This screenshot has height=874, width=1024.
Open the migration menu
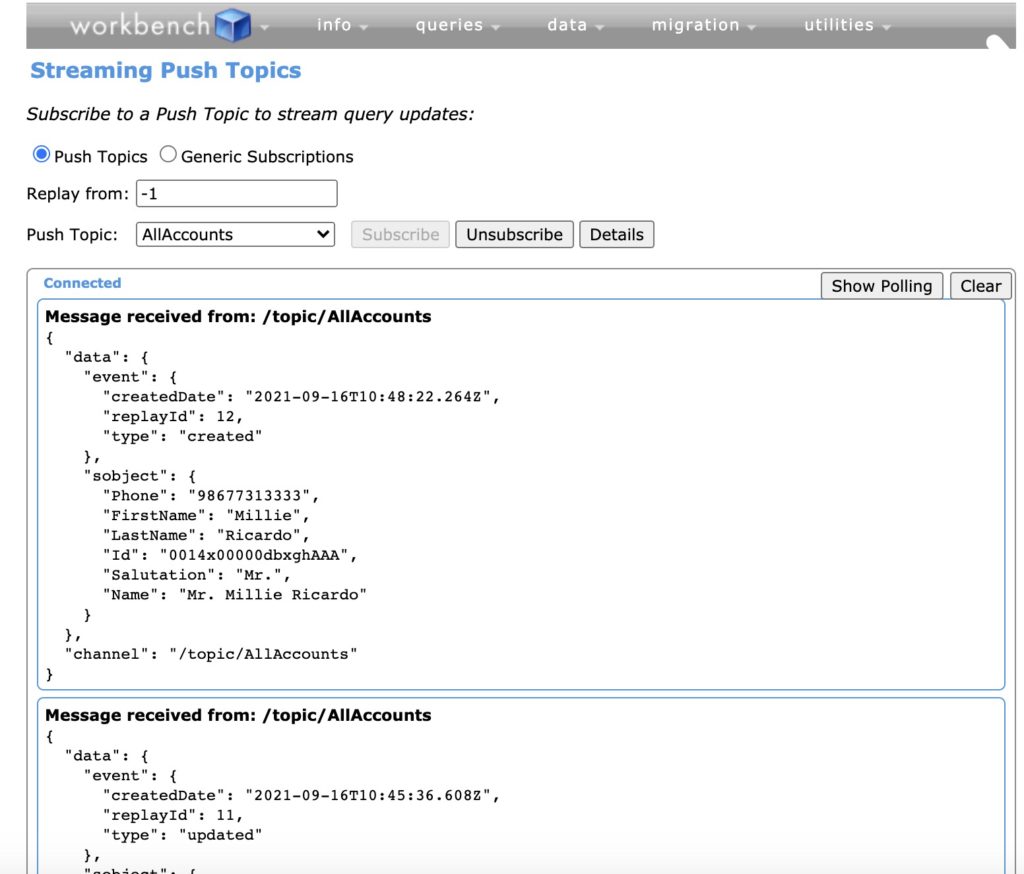pyautogui.click(x=694, y=25)
